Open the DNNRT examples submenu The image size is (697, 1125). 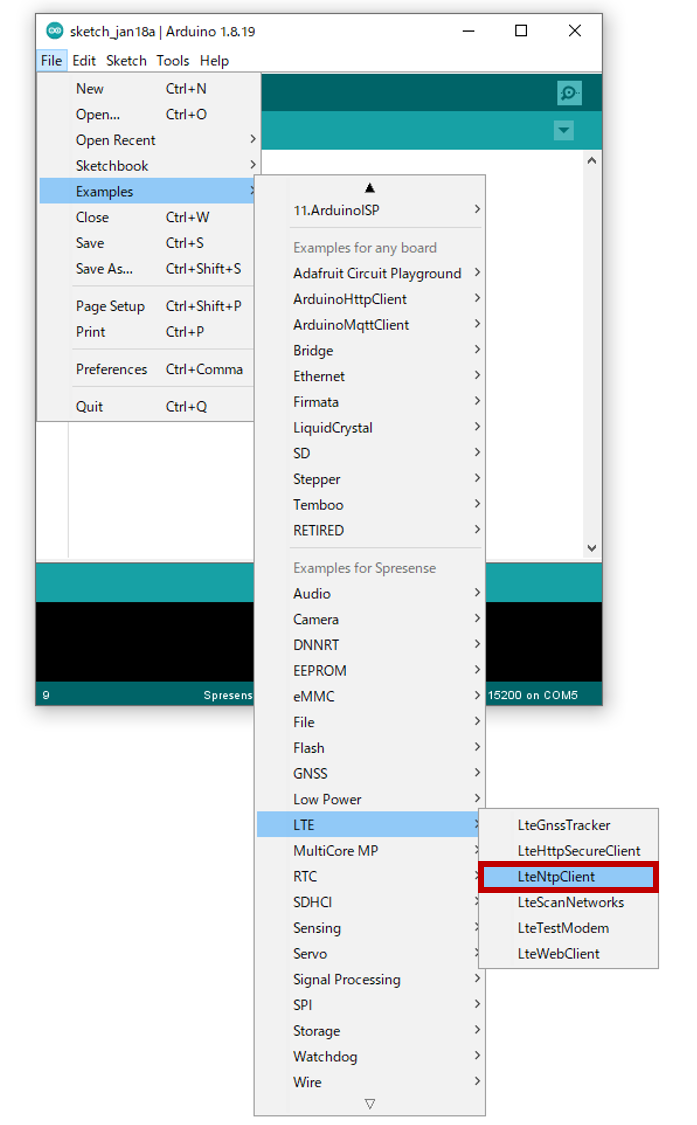click(x=370, y=646)
